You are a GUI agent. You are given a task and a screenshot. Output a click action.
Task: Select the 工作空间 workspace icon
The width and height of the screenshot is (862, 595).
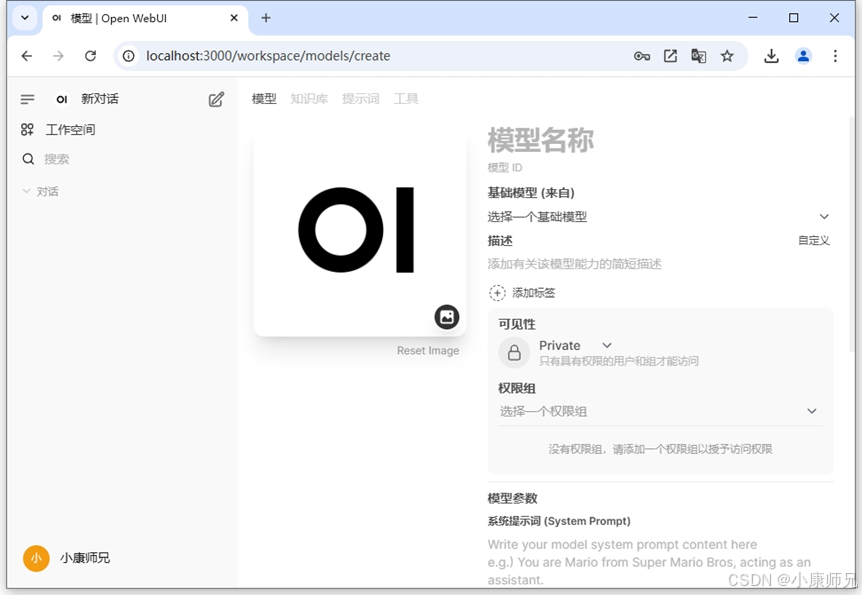(28, 129)
